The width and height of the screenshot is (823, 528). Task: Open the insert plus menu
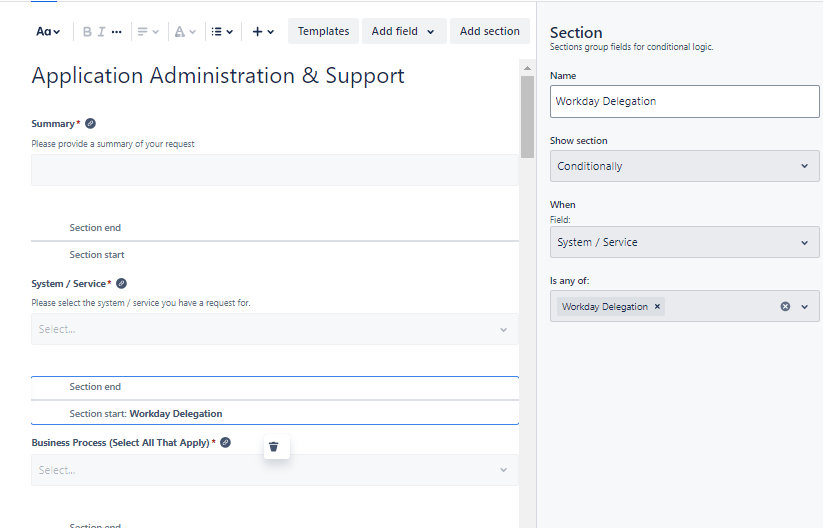tap(263, 31)
